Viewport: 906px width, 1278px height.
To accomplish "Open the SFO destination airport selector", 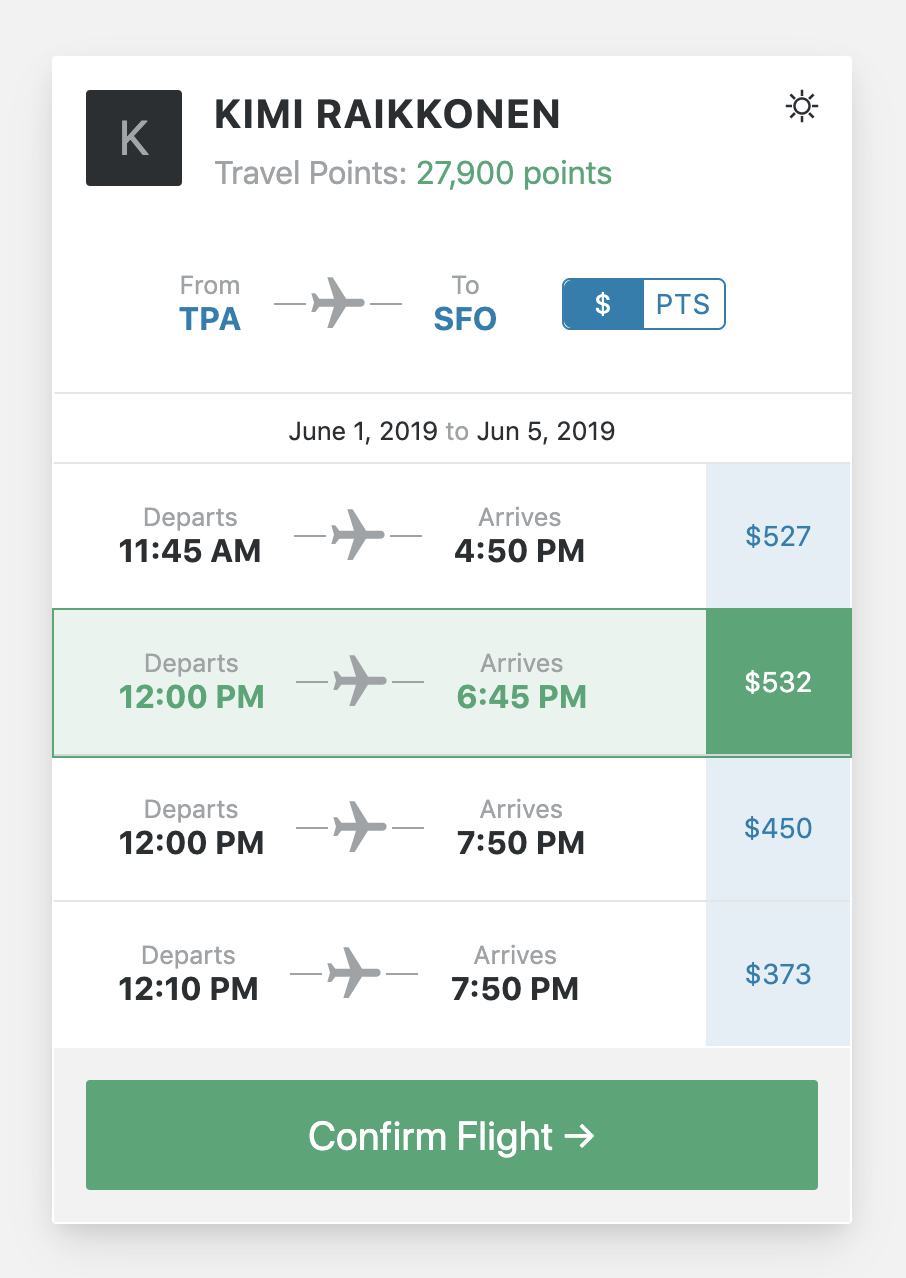I will [x=465, y=319].
